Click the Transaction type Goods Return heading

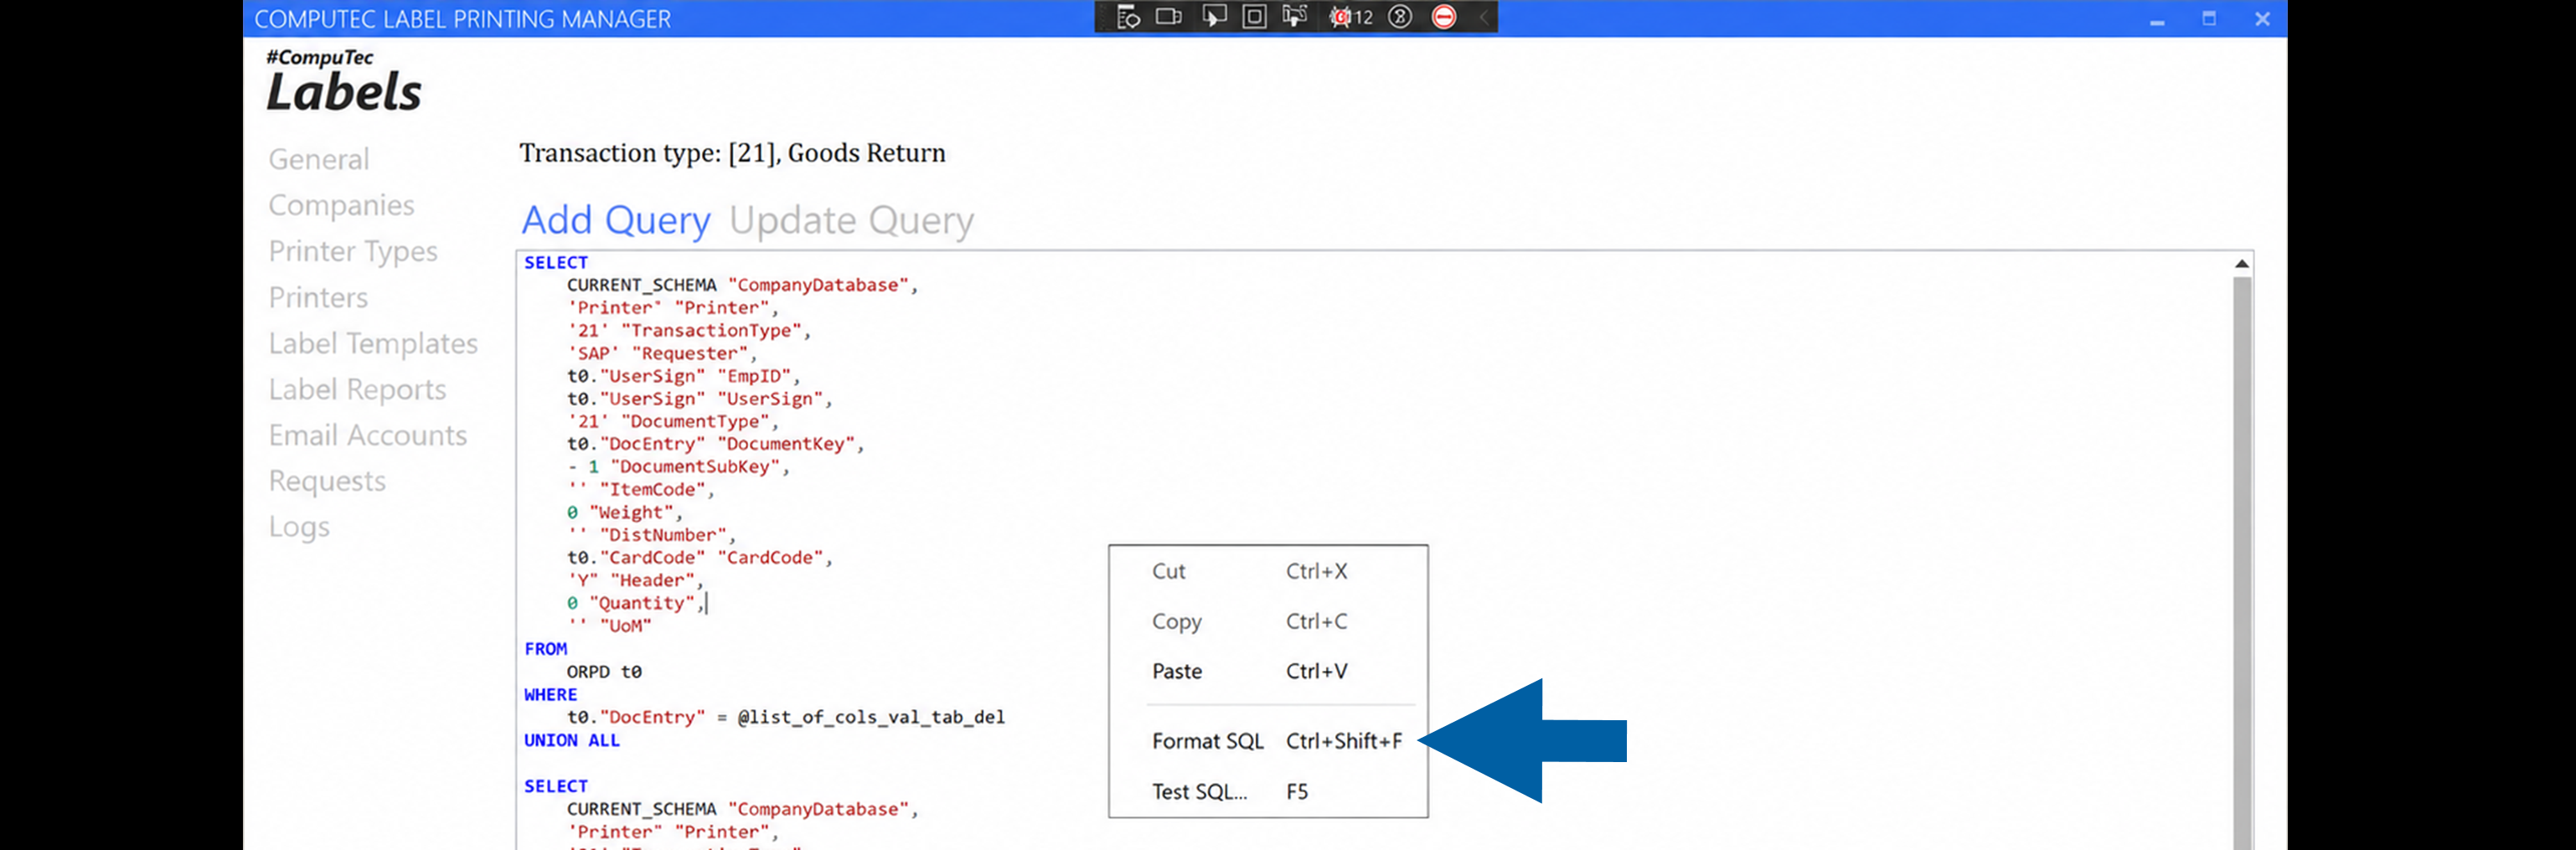pyautogui.click(x=732, y=153)
